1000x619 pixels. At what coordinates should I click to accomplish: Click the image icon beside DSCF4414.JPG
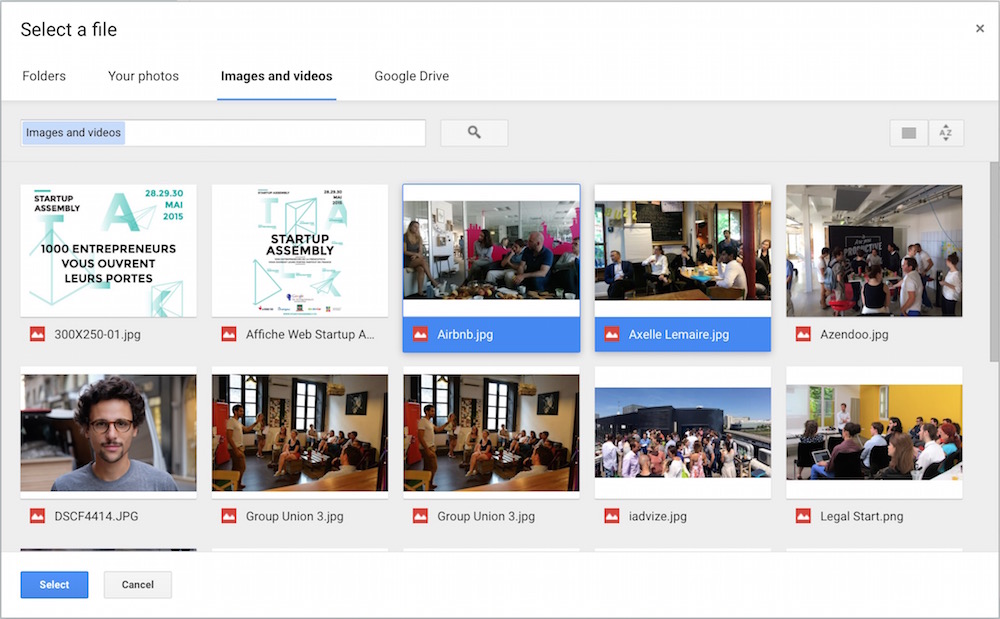coord(38,516)
